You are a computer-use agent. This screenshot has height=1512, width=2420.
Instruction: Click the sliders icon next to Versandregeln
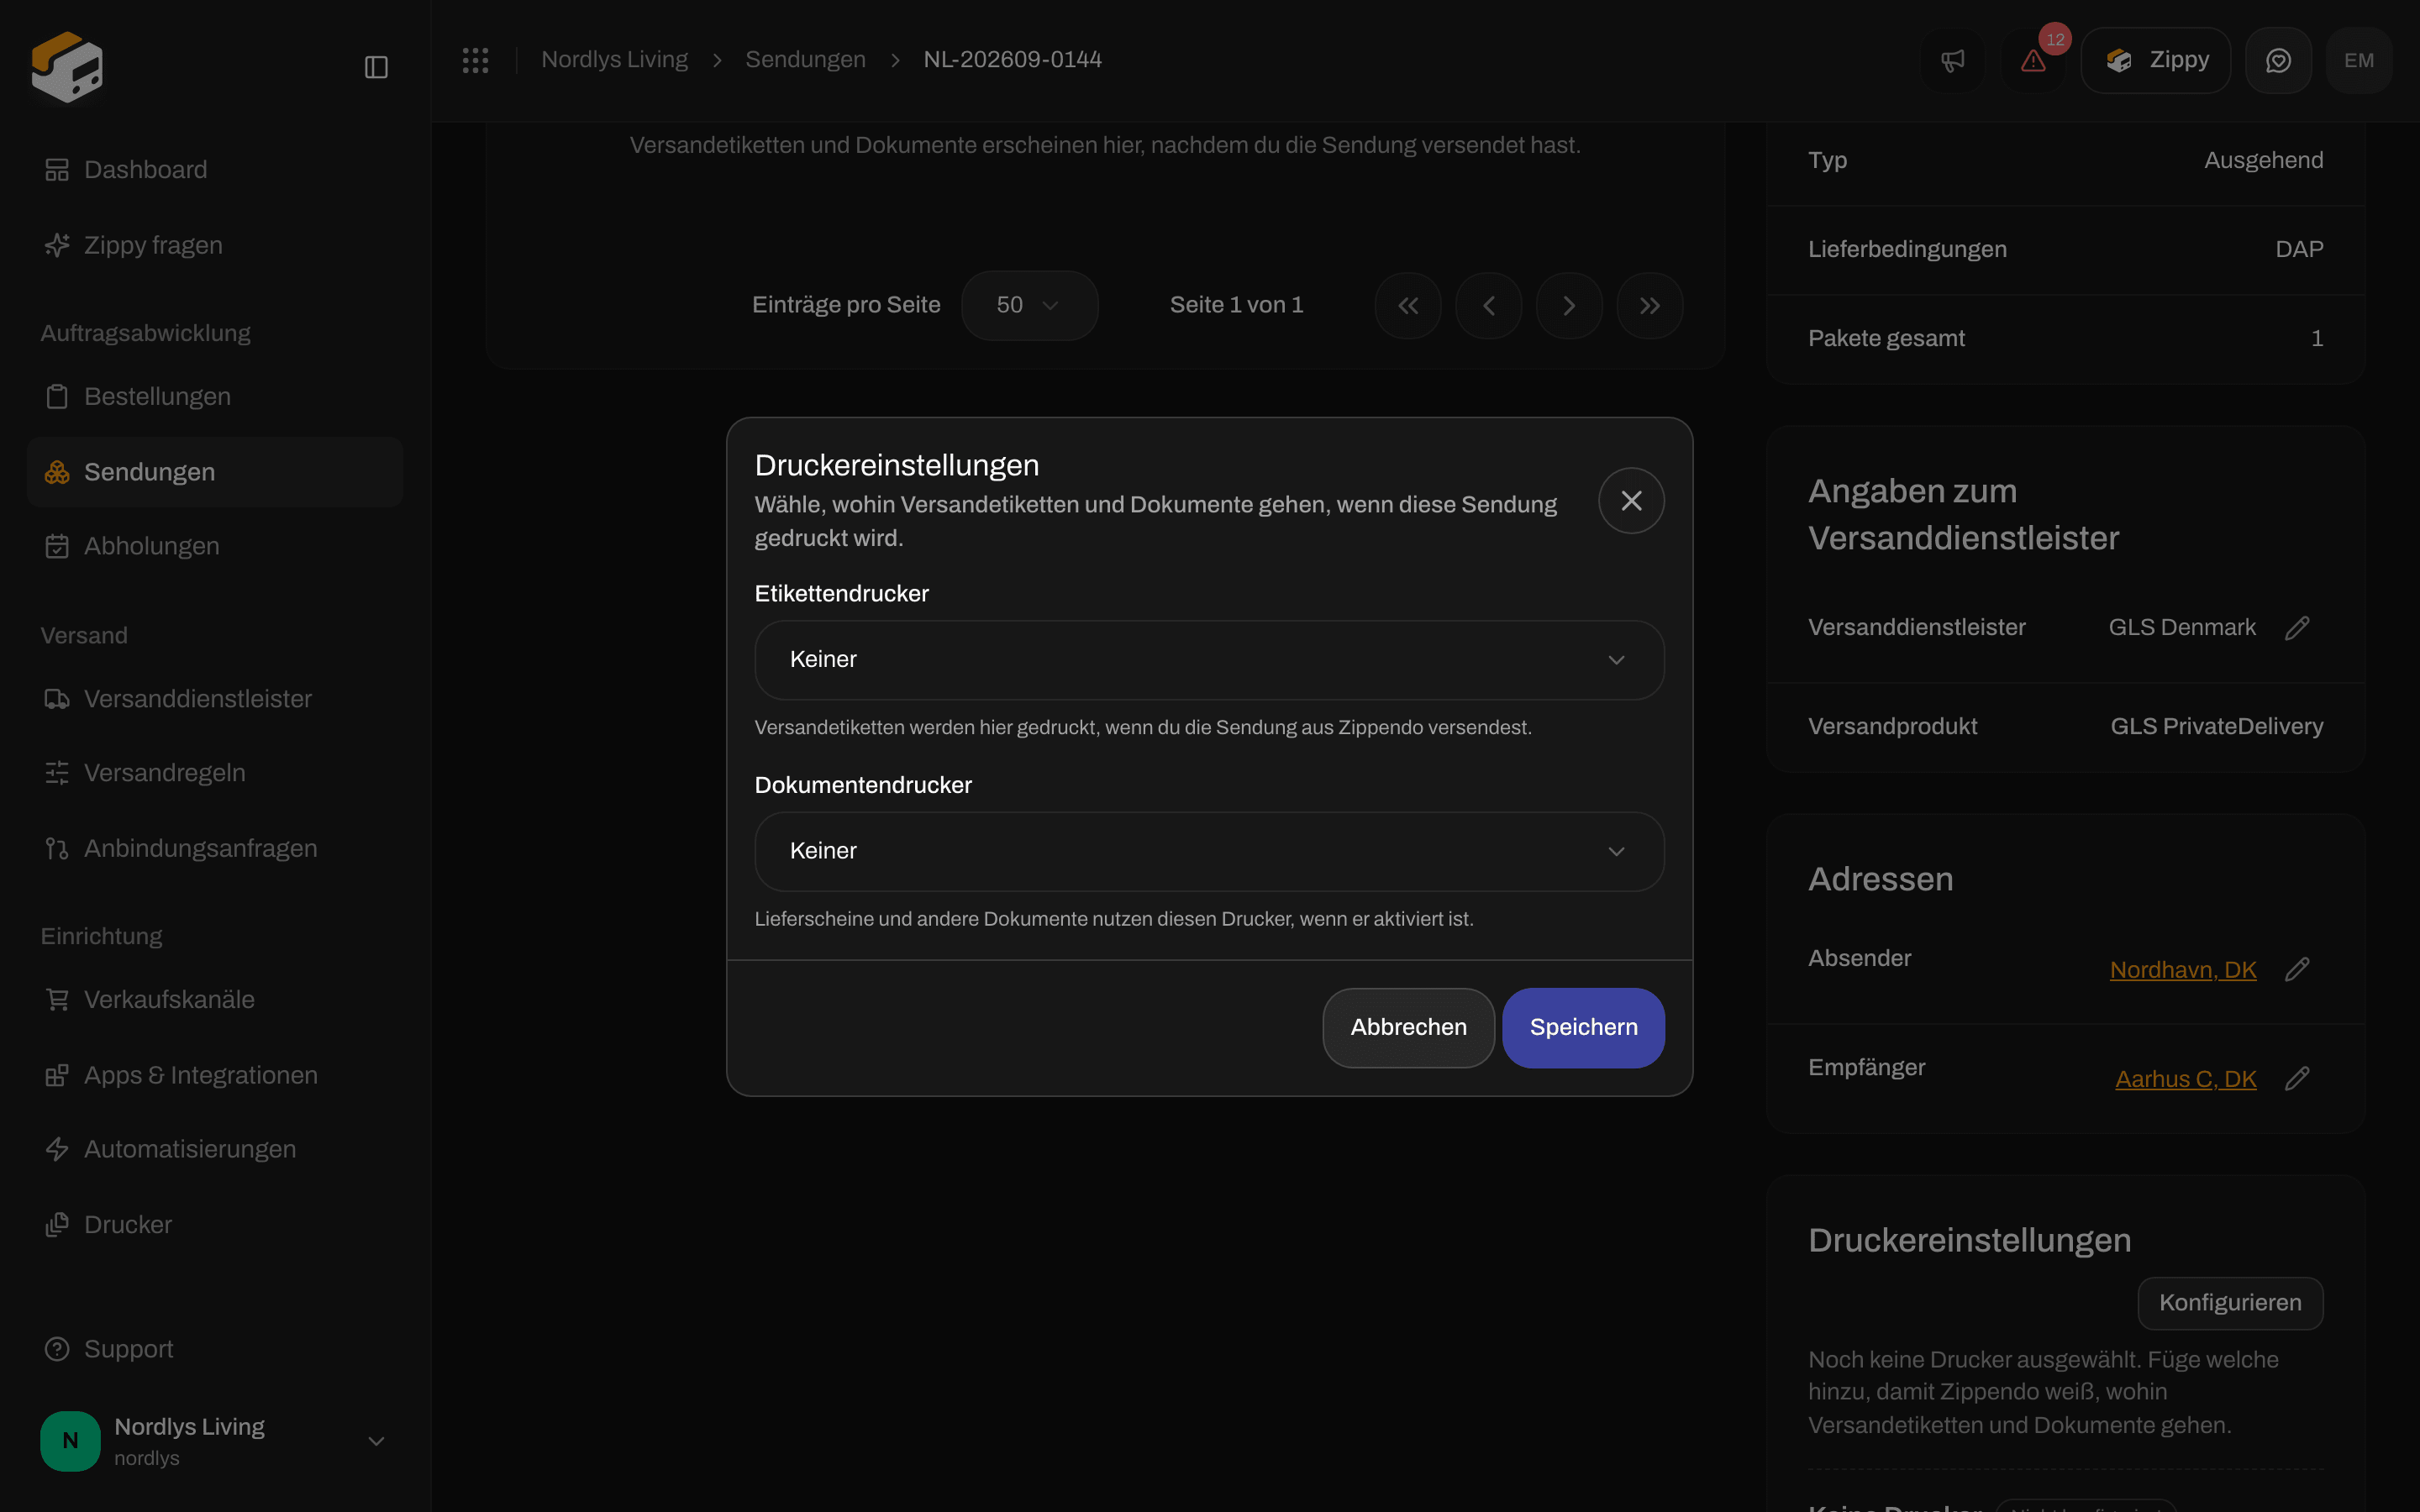coord(57,773)
